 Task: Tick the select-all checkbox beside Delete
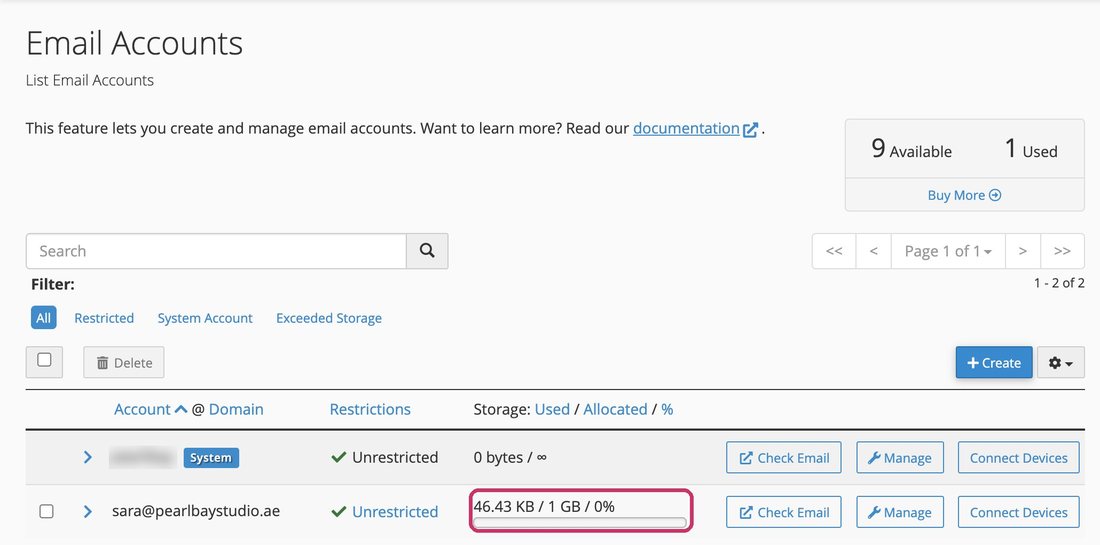point(44,361)
